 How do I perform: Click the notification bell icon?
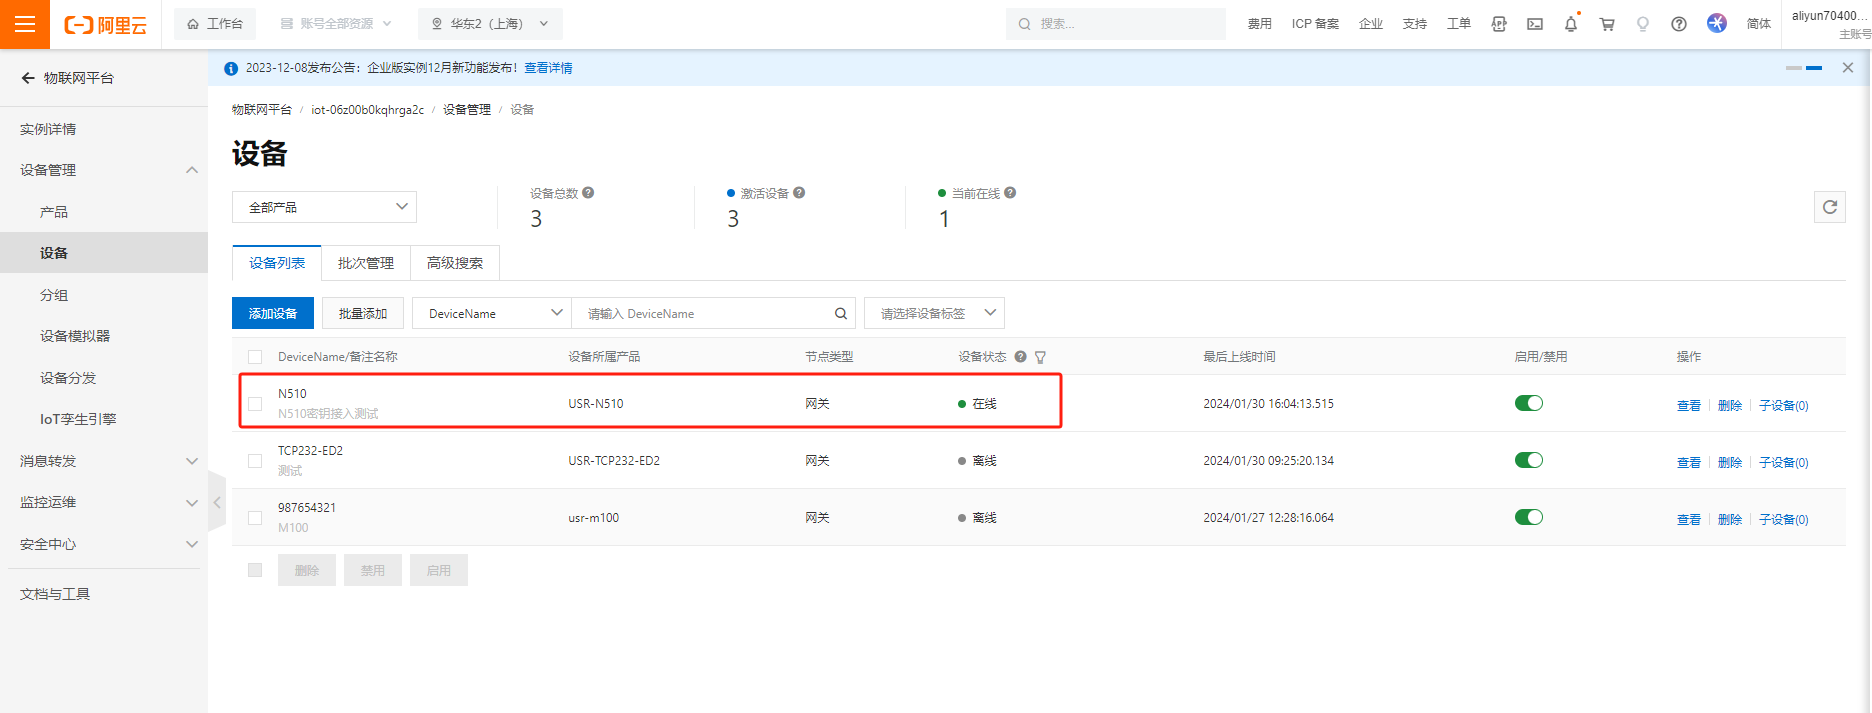click(1570, 24)
